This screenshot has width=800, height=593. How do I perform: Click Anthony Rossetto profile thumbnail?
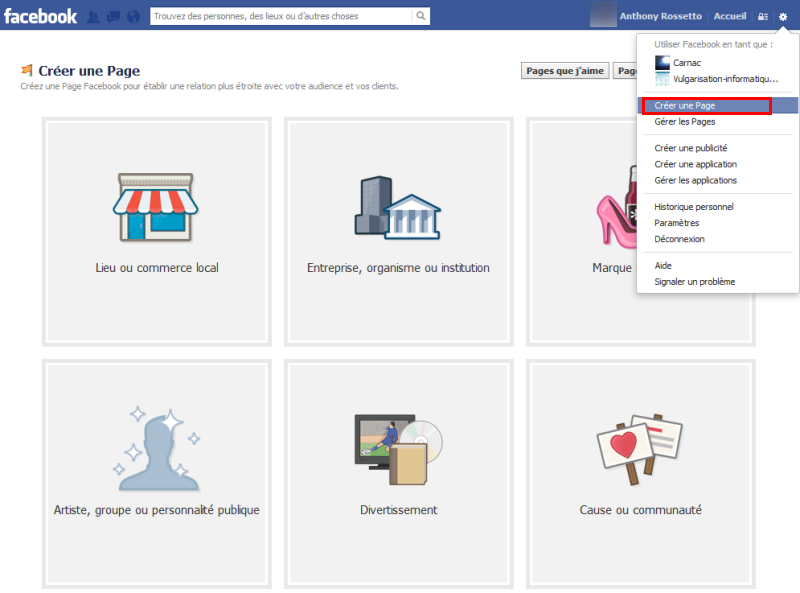click(603, 15)
